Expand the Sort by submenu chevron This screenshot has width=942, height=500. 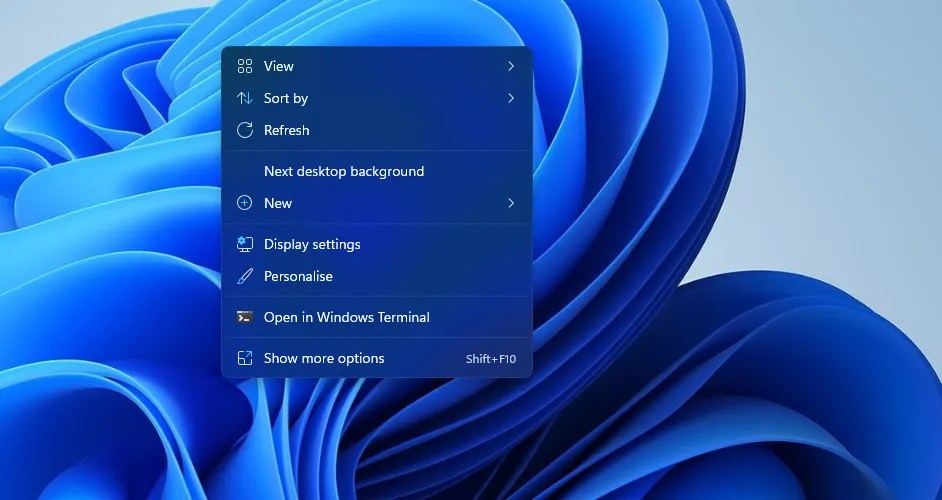[x=511, y=98]
